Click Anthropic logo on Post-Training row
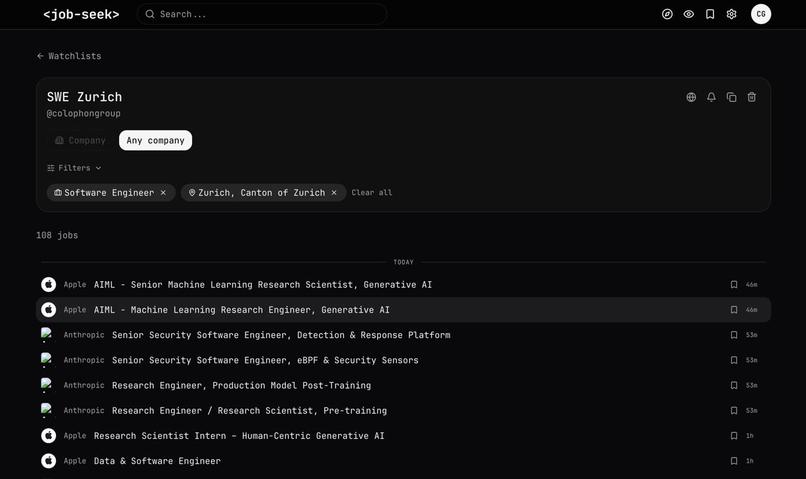806x479 pixels. click(47, 385)
